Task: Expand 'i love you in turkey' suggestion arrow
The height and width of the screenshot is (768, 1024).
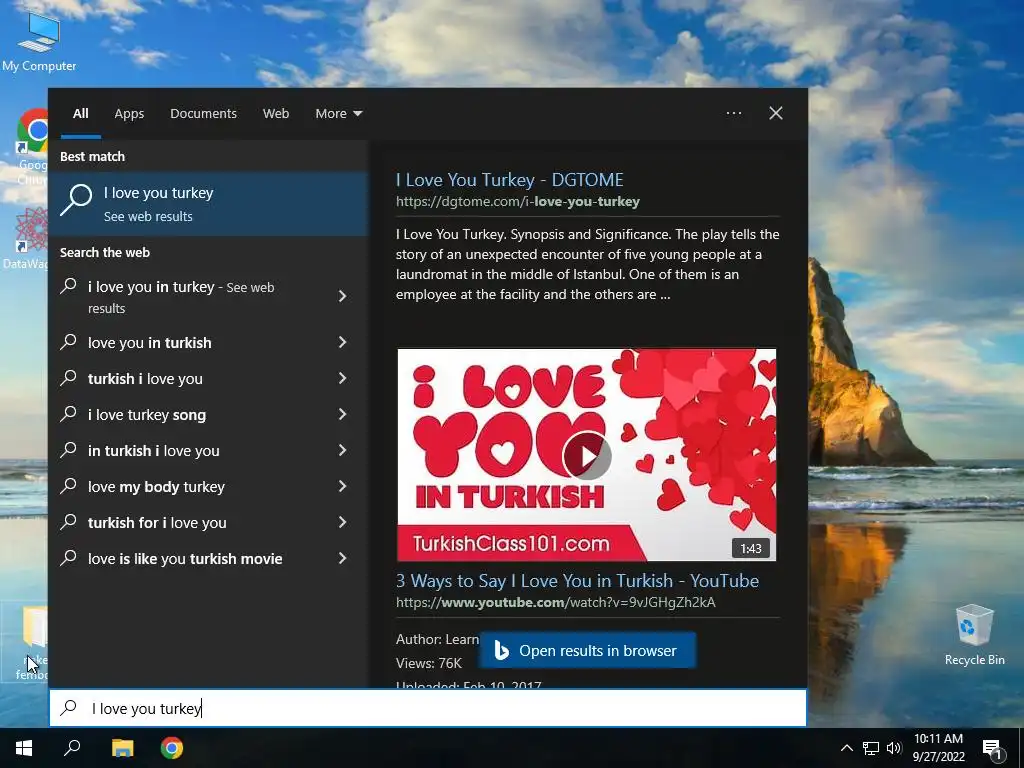Action: [342, 296]
